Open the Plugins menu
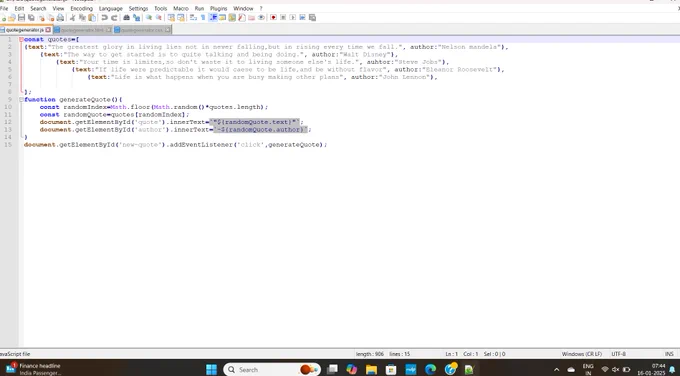The height and width of the screenshot is (376, 680). 219,8
